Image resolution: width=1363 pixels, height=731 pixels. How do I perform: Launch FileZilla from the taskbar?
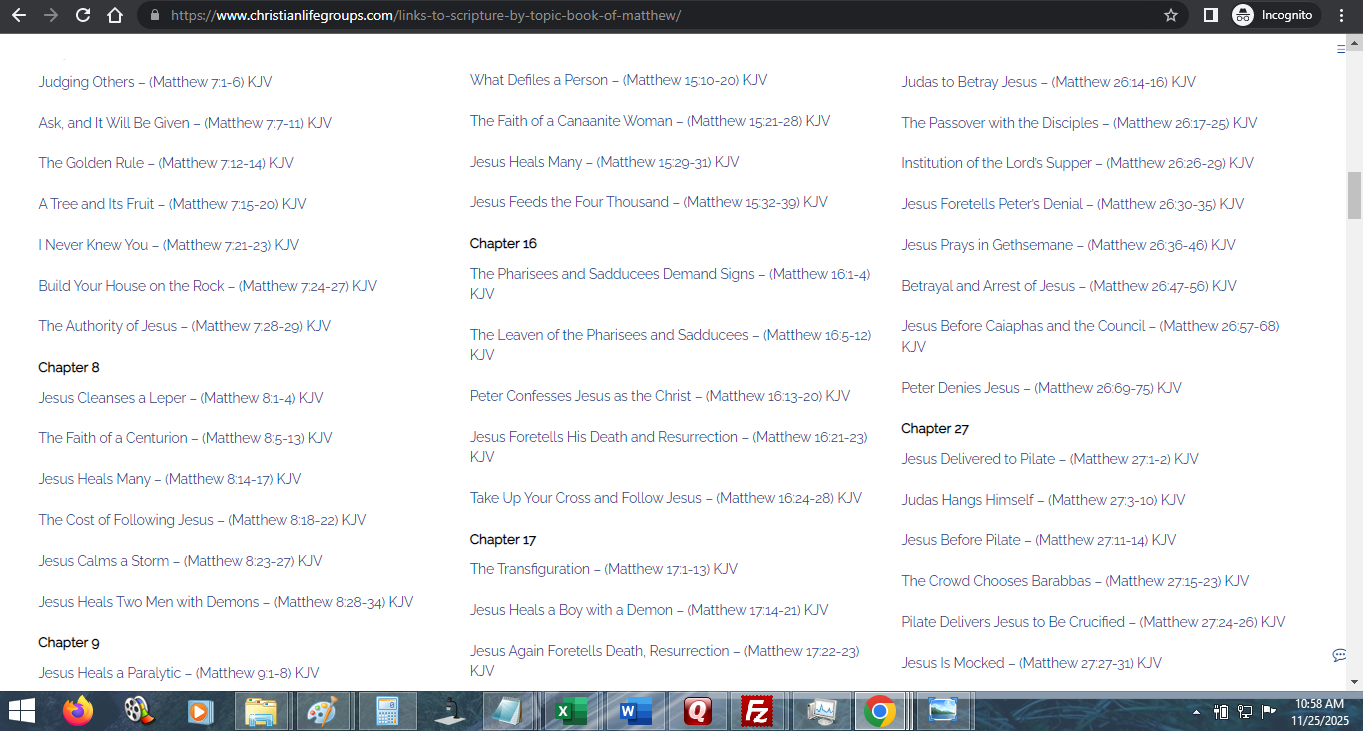click(755, 712)
